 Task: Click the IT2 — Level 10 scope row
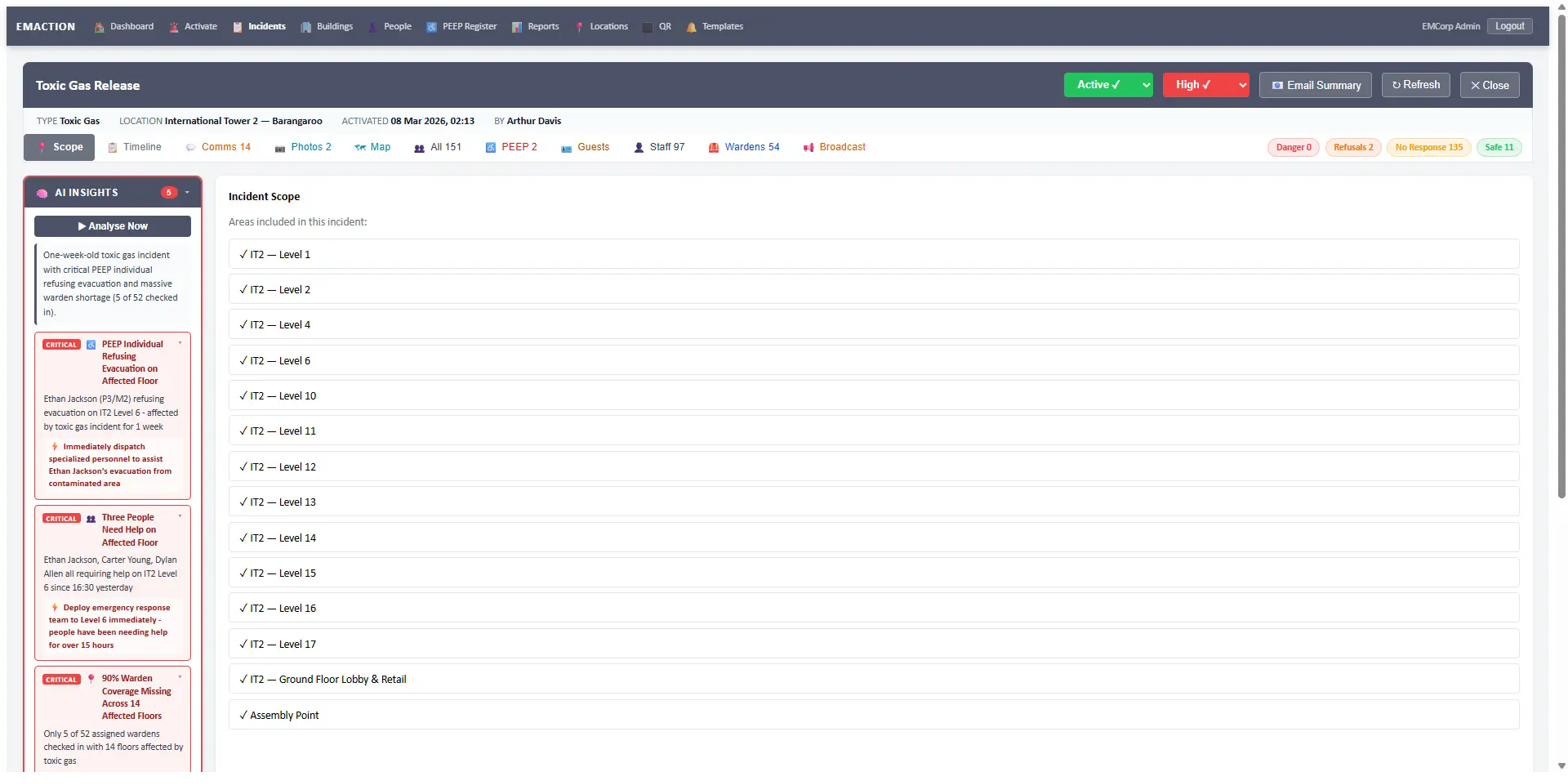[873, 395]
